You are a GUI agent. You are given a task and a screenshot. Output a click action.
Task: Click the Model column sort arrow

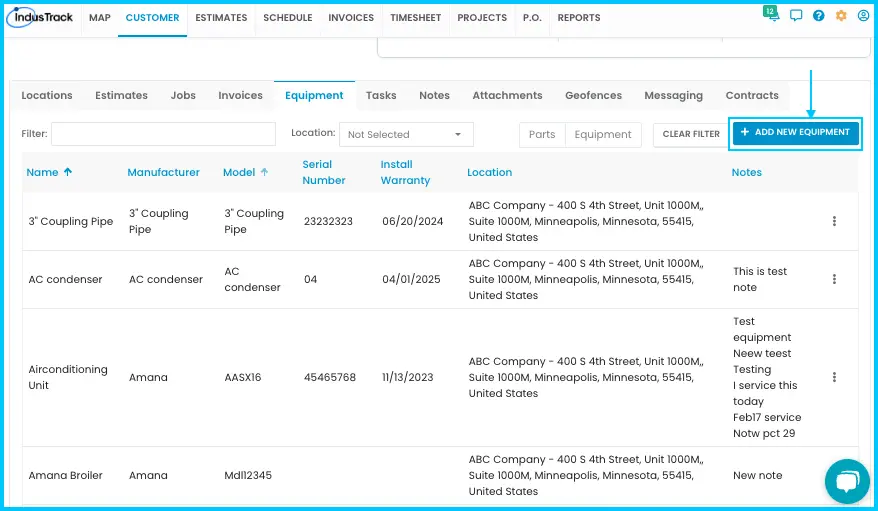pos(264,172)
